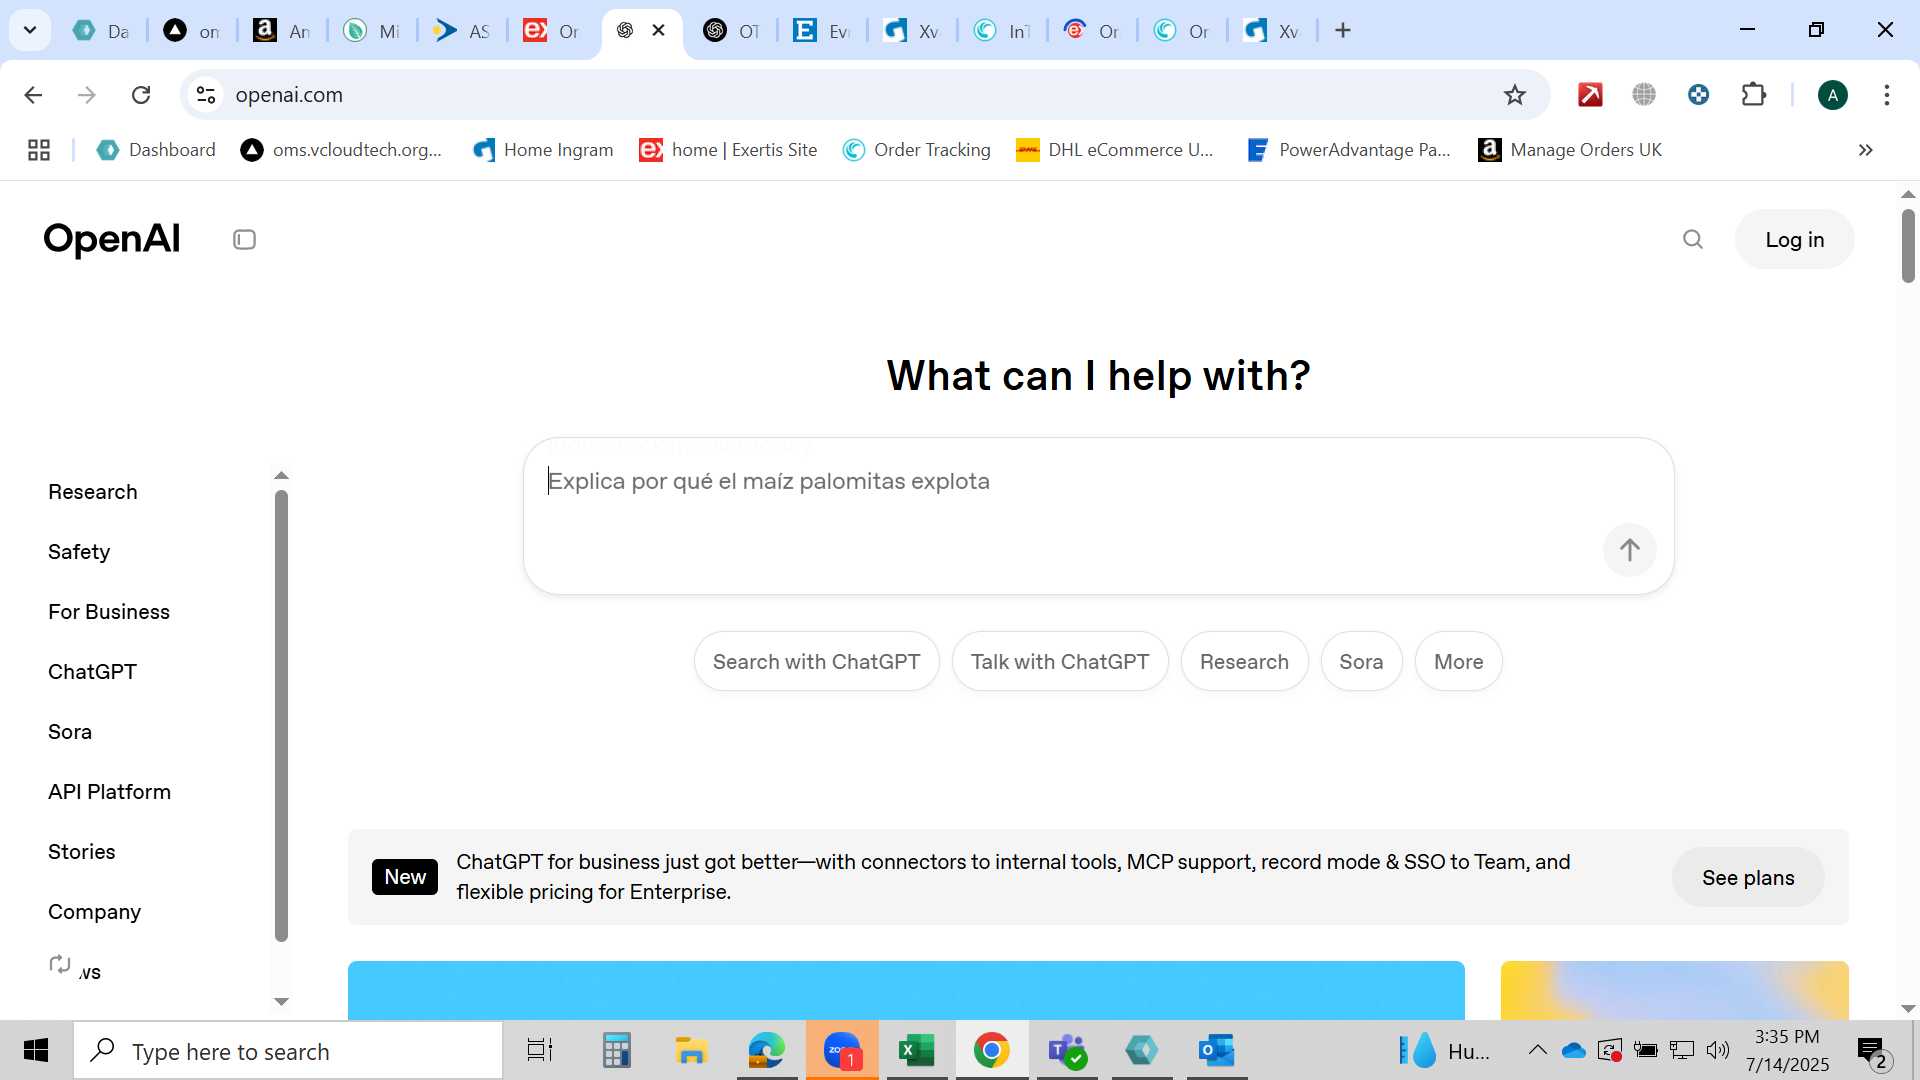Open the home Exertis Site bookmark
Viewport: 1920px width, 1080px height.
pos(728,150)
